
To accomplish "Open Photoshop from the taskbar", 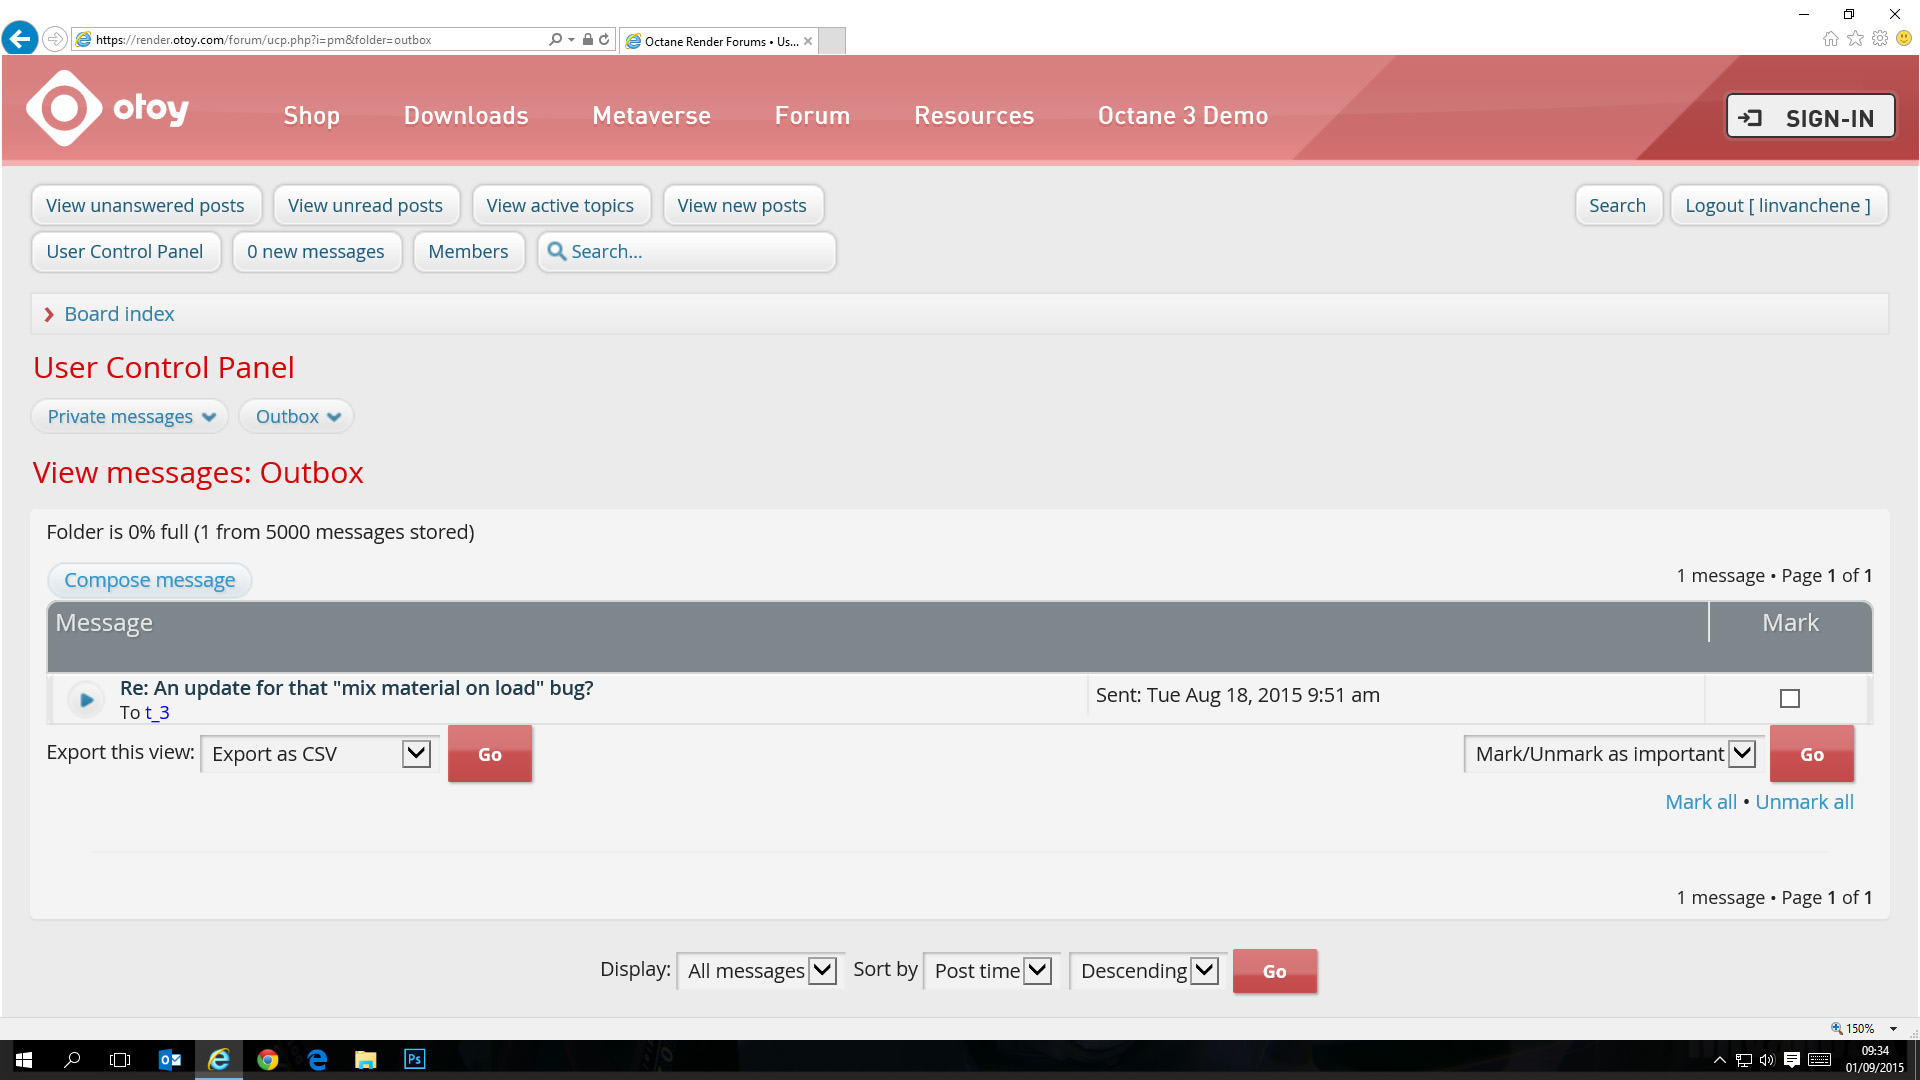I will point(414,1059).
